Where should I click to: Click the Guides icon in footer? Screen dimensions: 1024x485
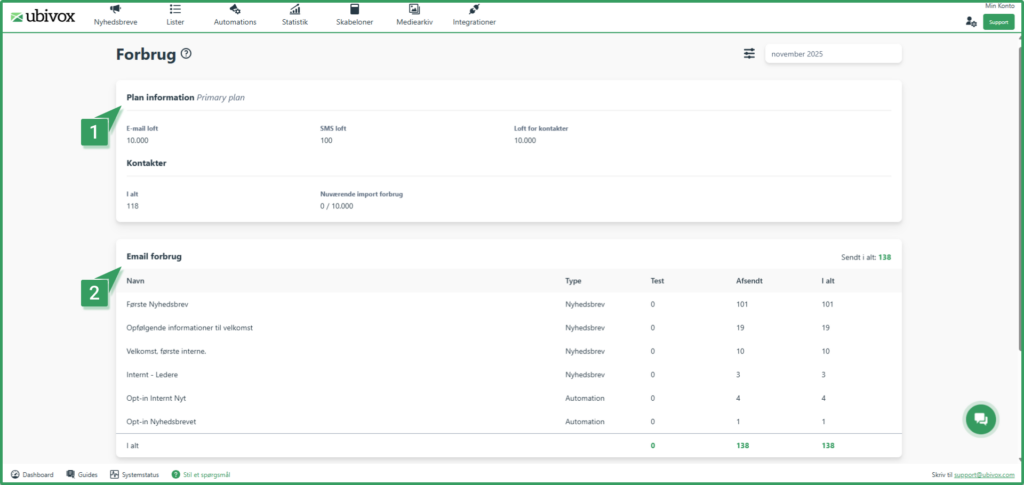(x=70, y=475)
